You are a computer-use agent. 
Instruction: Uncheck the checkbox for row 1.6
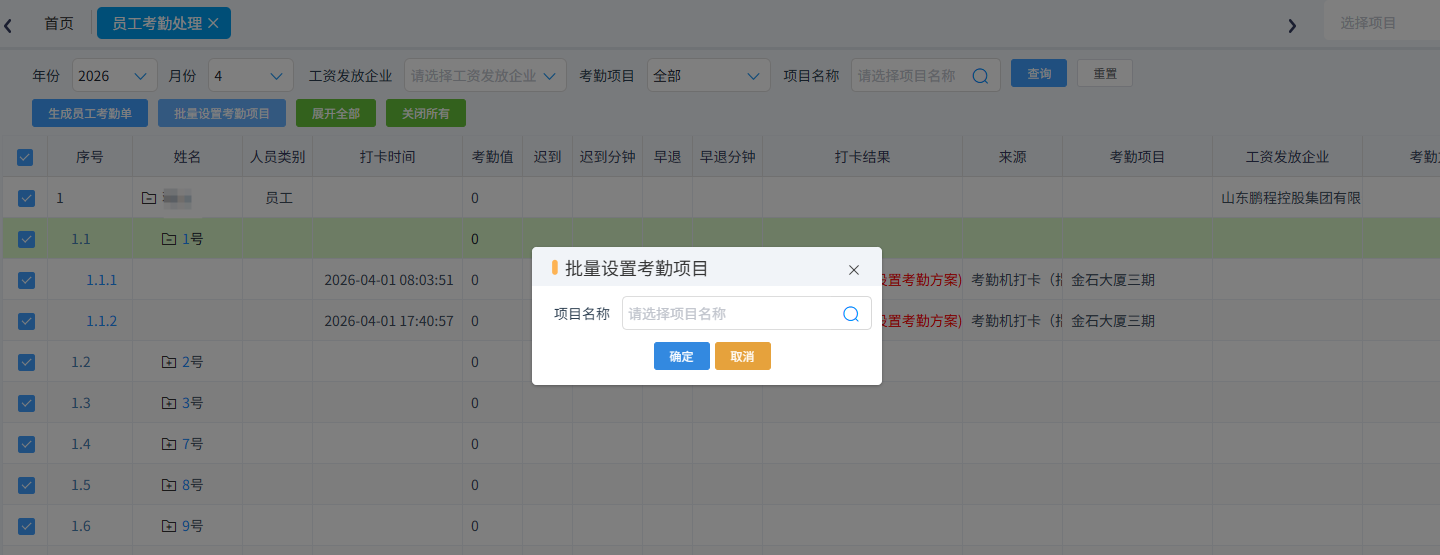pyautogui.click(x=26, y=526)
